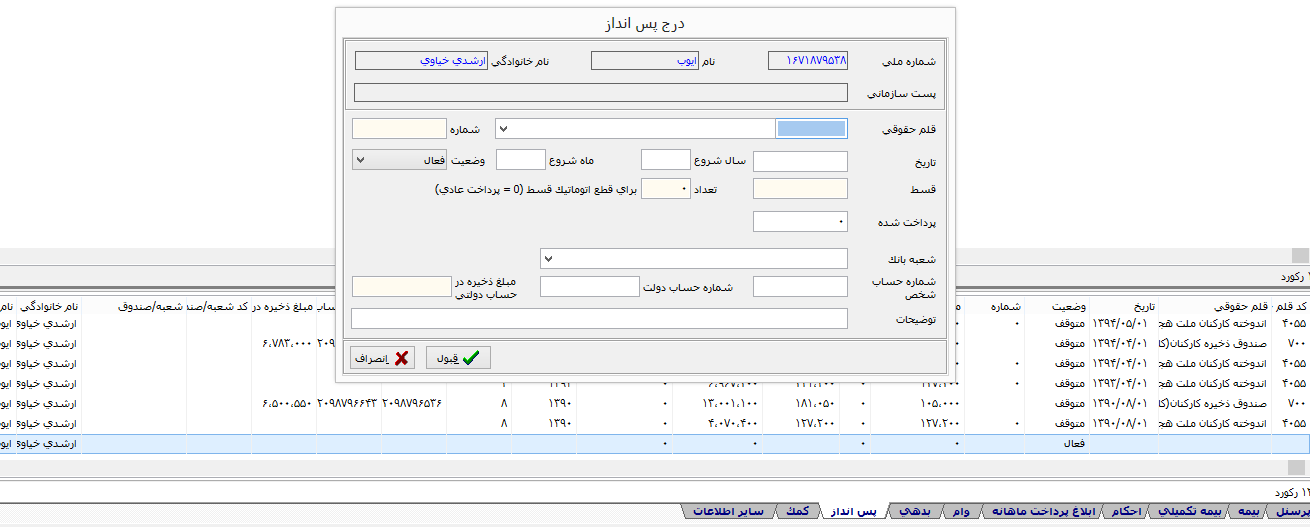The height and width of the screenshot is (527, 1310).
Task: Click the قسط installment amount field
Action: 800,189
